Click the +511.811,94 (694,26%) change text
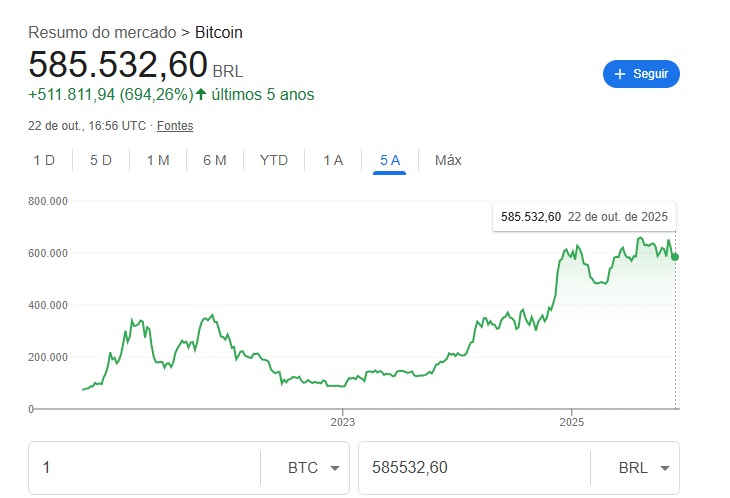 111,94
